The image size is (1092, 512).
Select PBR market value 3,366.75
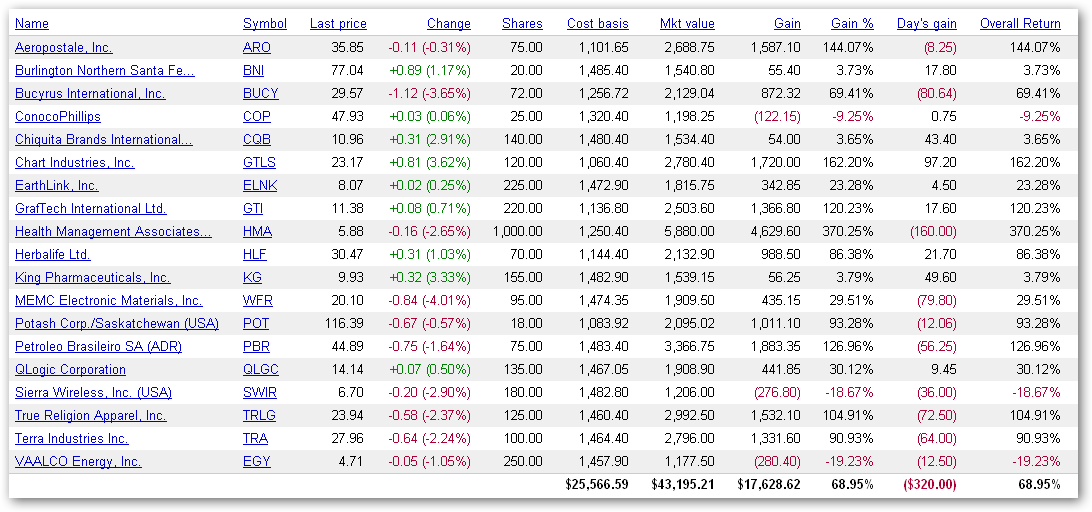pos(690,346)
